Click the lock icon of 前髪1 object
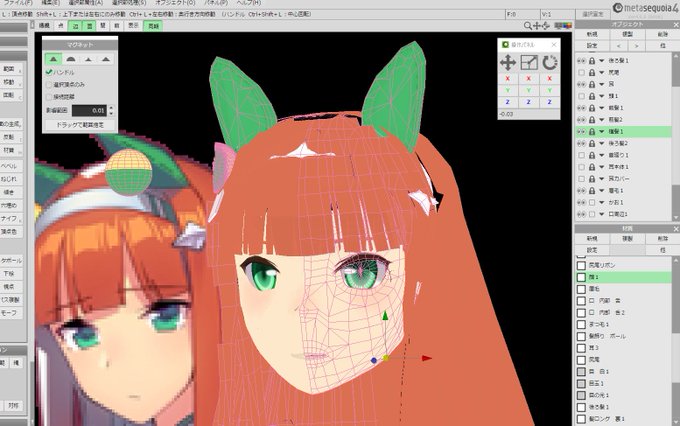This screenshot has width=680, height=426. pyautogui.click(x=592, y=108)
